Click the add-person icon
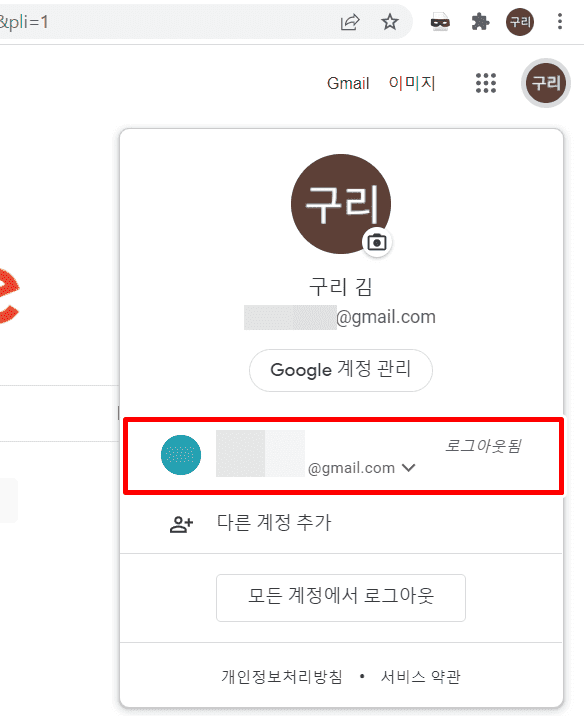The image size is (584, 718). pyautogui.click(x=181, y=524)
